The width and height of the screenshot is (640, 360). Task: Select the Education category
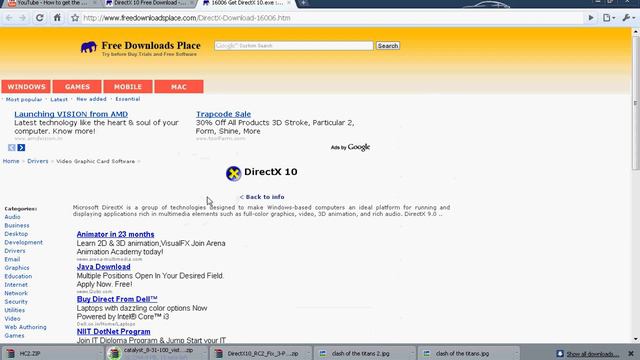(x=18, y=276)
